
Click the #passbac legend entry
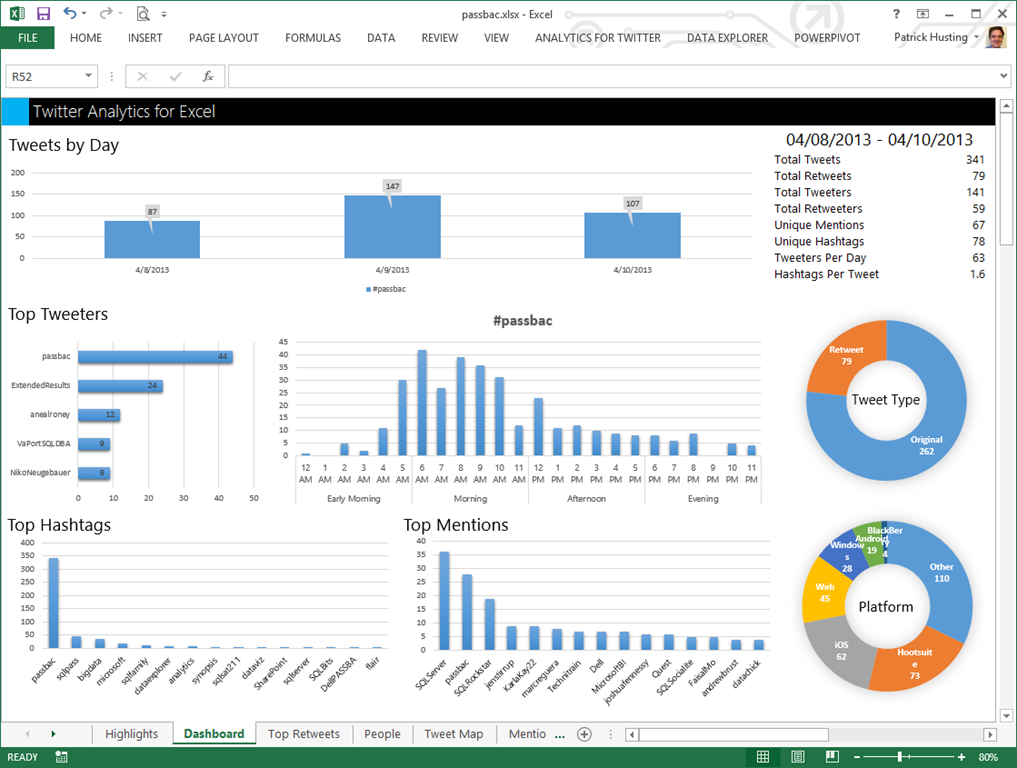[x=387, y=289]
